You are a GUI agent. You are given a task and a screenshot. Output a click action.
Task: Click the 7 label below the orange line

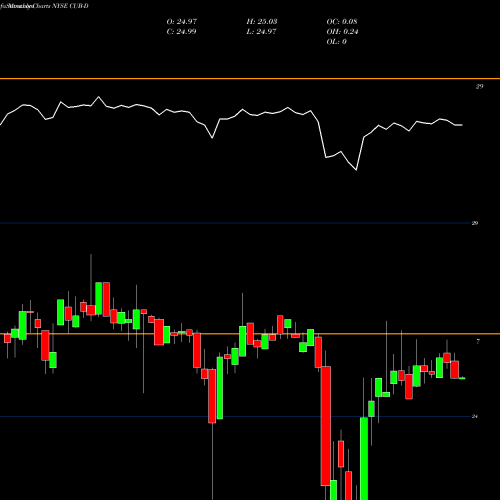pos(478,341)
